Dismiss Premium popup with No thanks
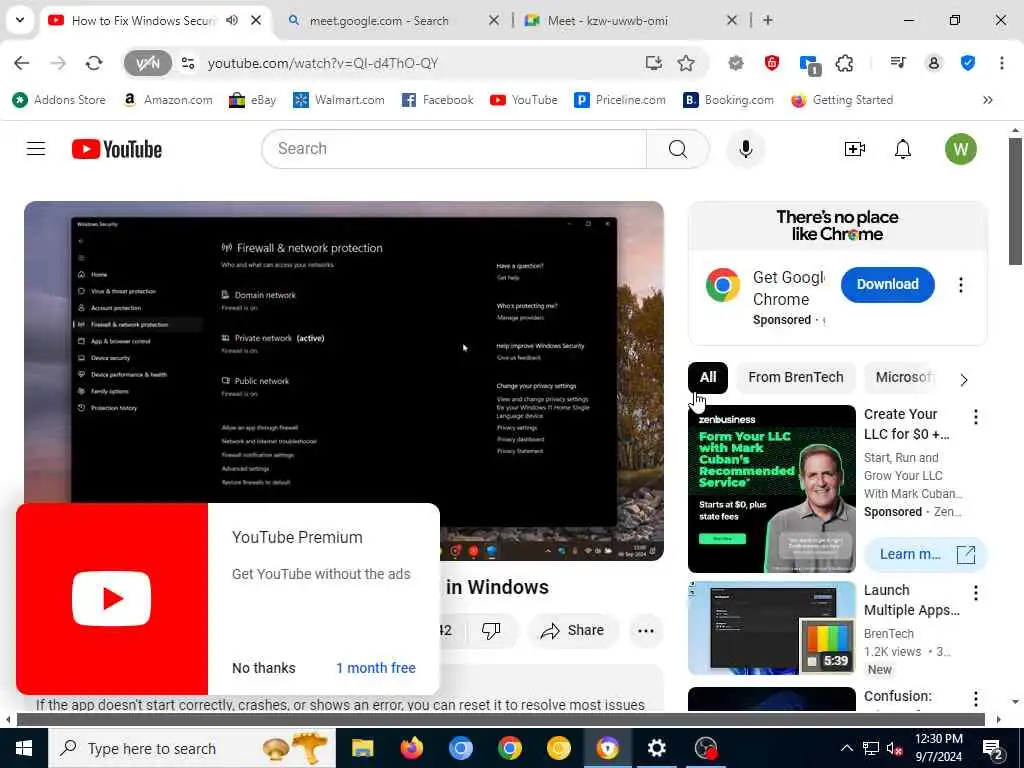Screen dimensions: 1024x768 pyautogui.click(x=264, y=667)
